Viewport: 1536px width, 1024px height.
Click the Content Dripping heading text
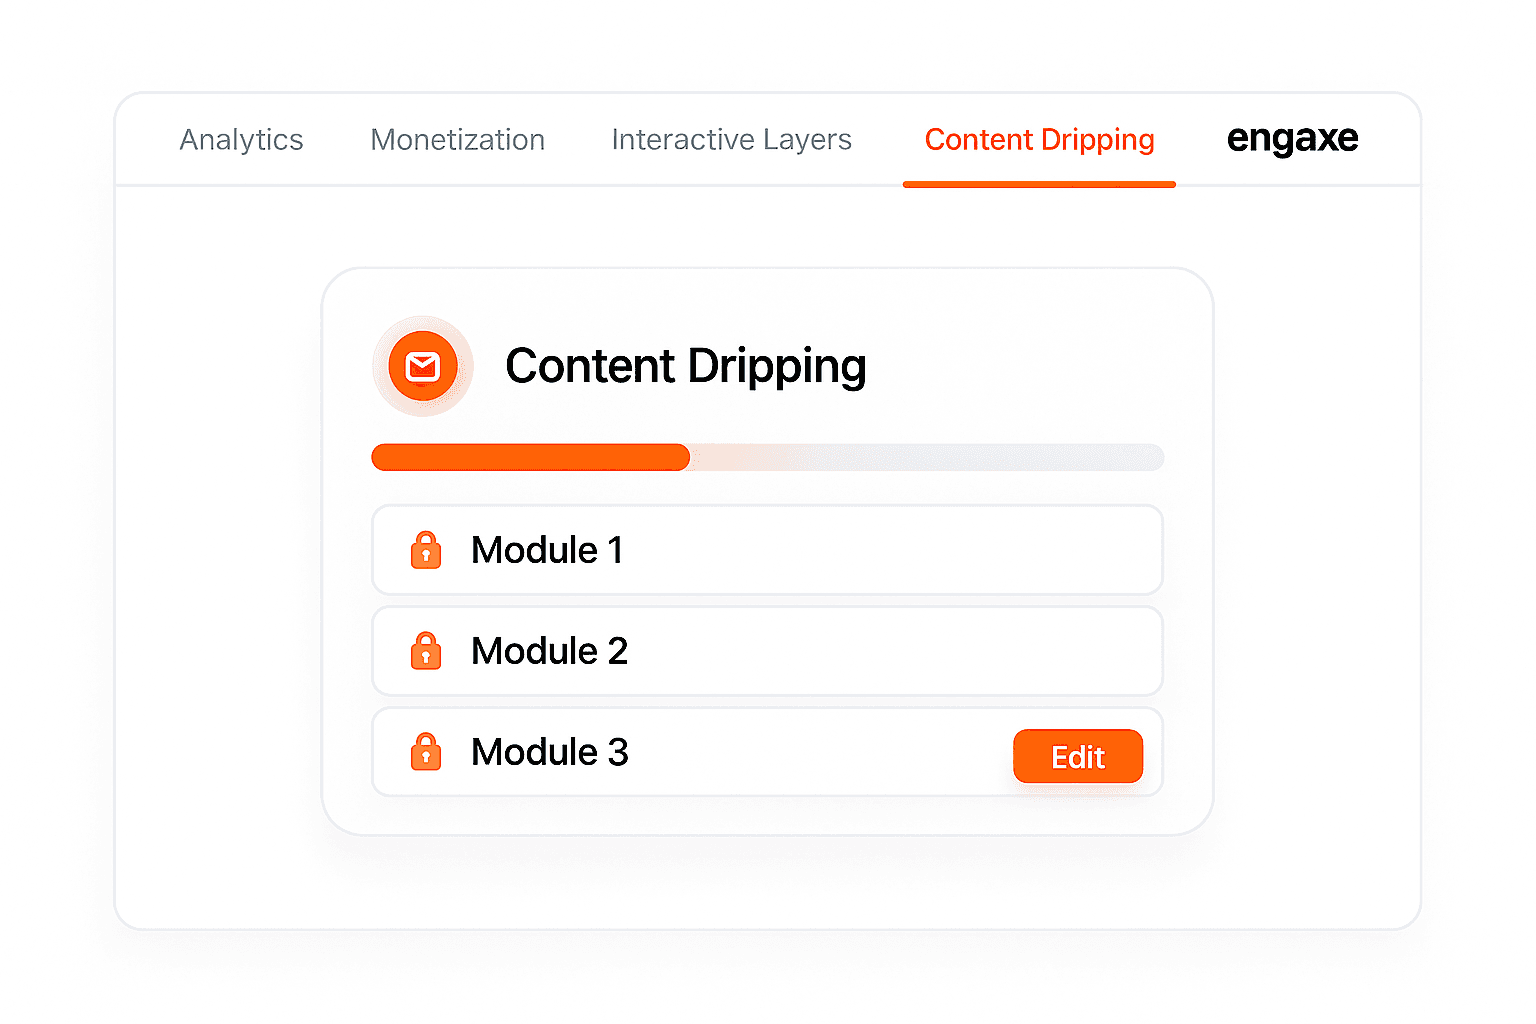click(685, 366)
